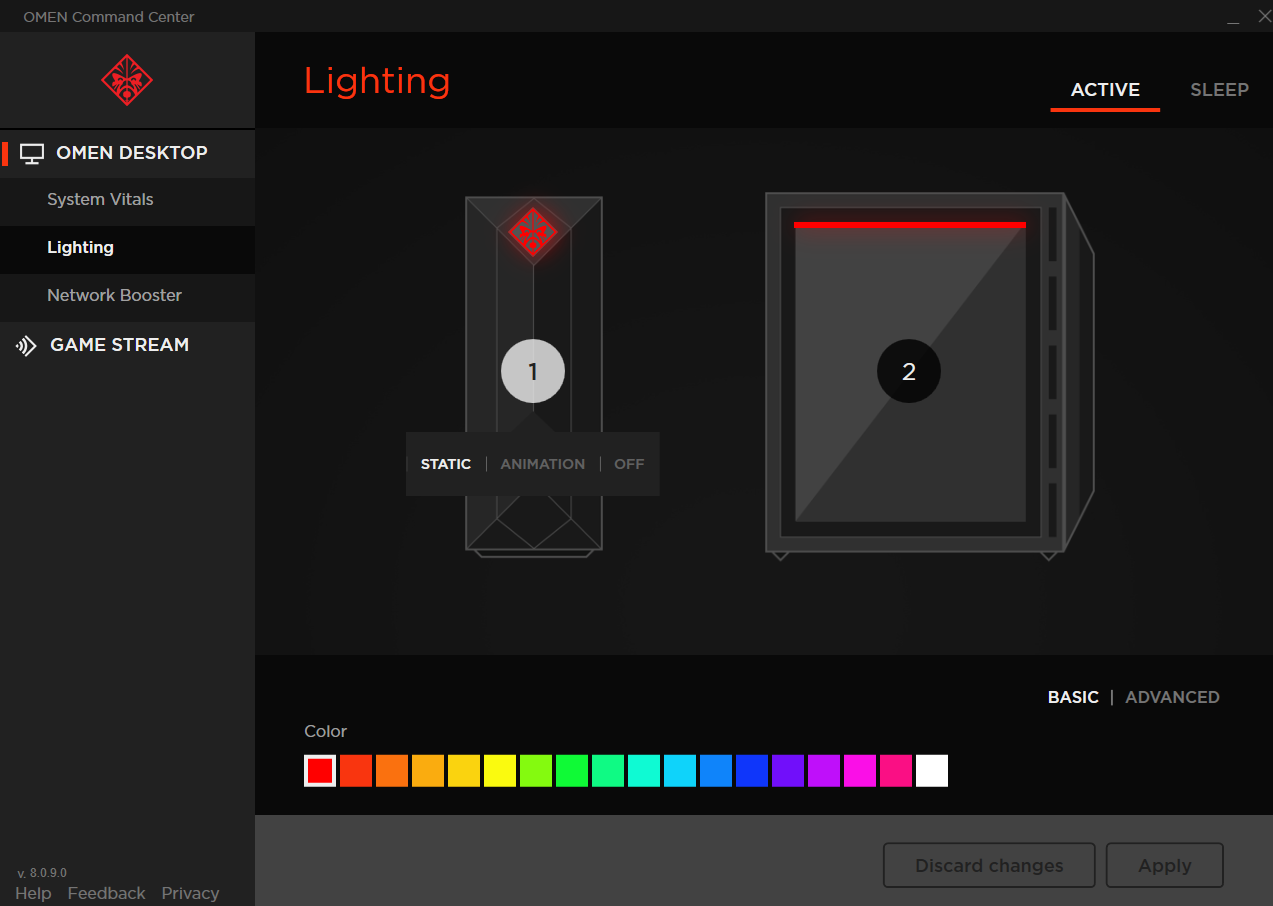The image size is (1273, 906).
Task: Pick the lime green color swatch
Action: pos(536,771)
